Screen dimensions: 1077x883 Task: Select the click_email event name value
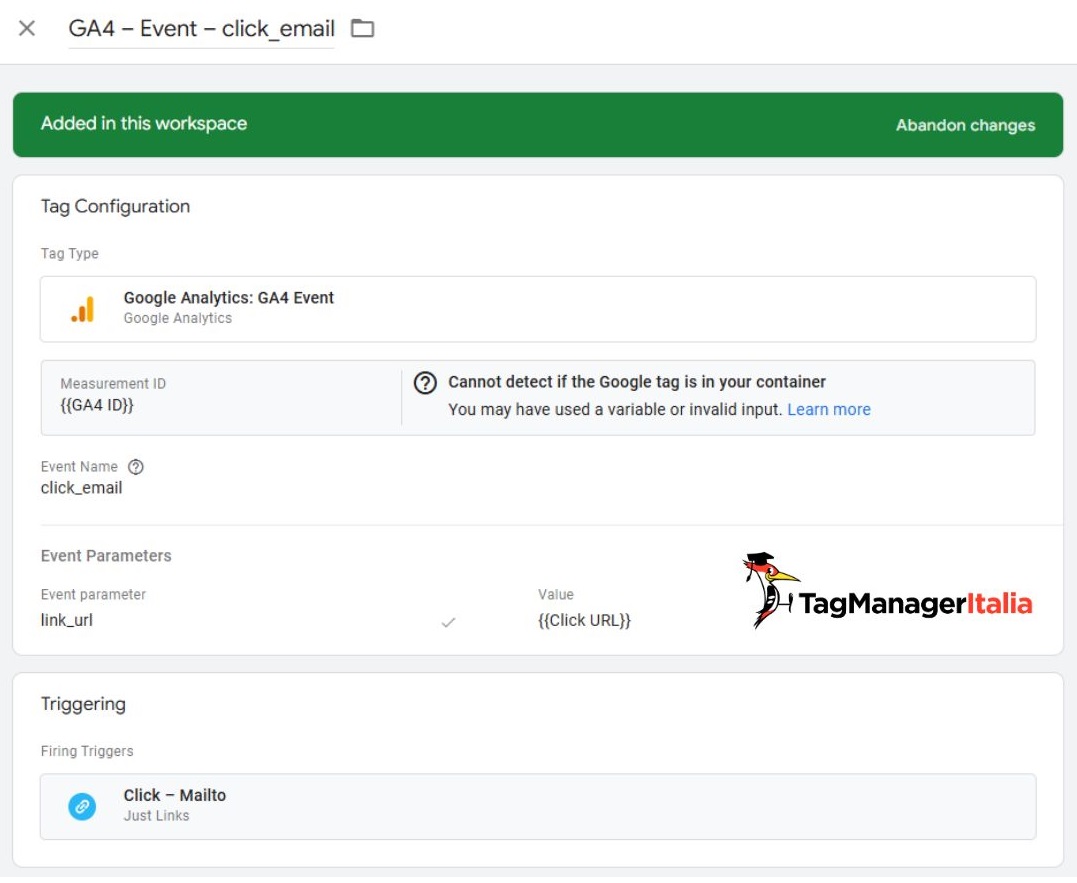pos(81,488)
